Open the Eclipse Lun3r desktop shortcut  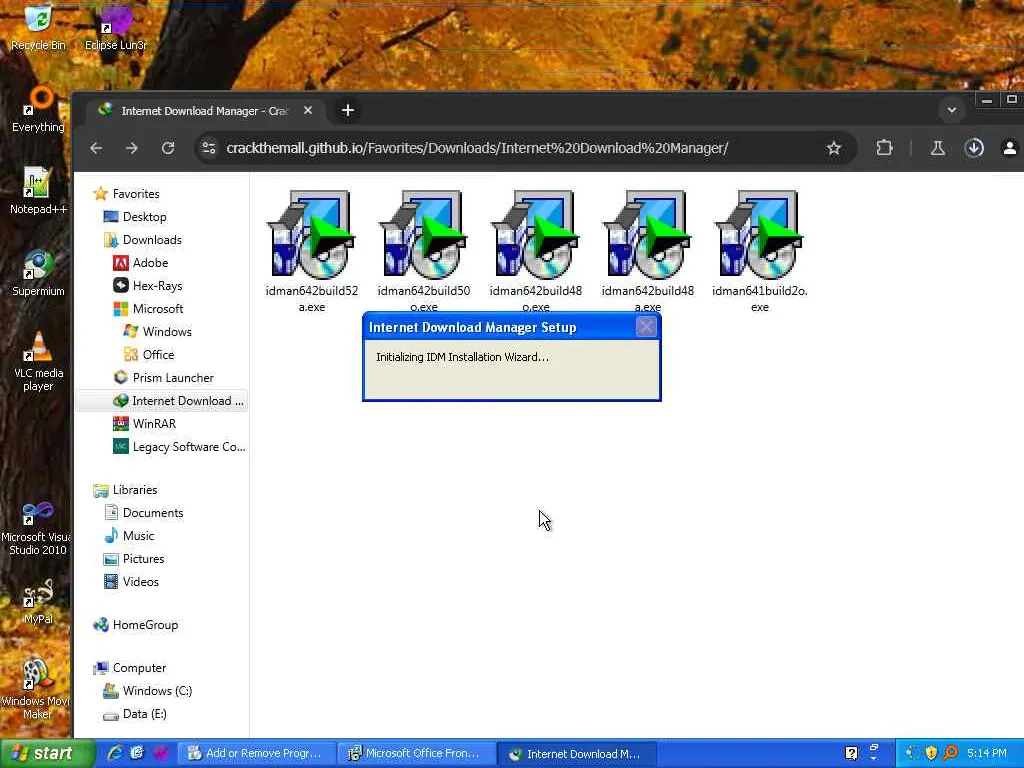coord(116,27)
